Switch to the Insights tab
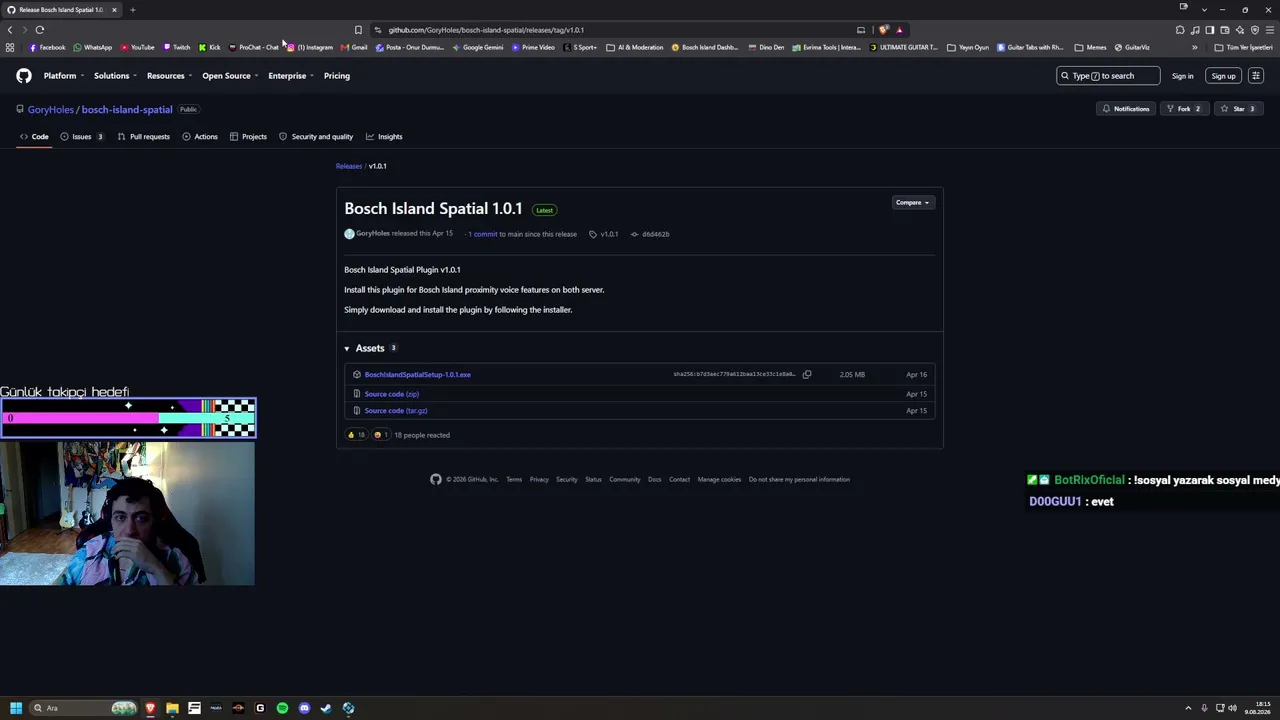The image size is (1280, 720). coord(384,137)
